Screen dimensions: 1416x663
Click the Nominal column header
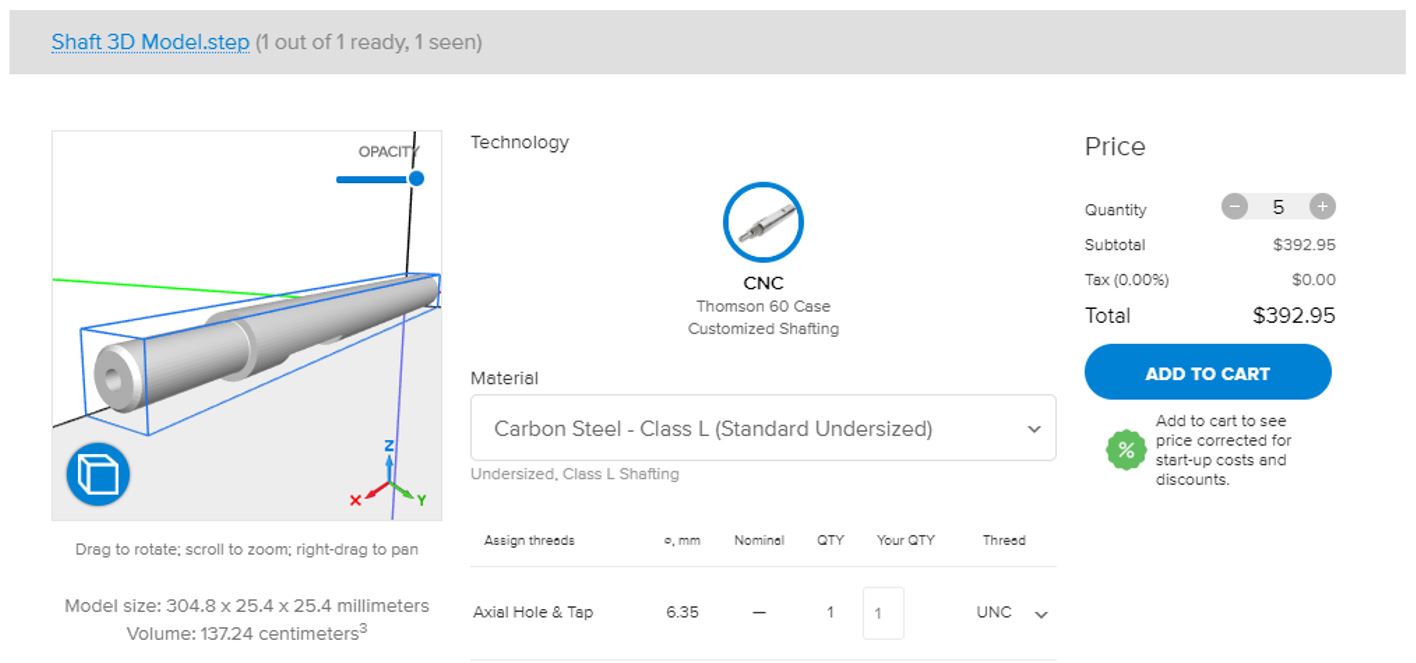759,540
